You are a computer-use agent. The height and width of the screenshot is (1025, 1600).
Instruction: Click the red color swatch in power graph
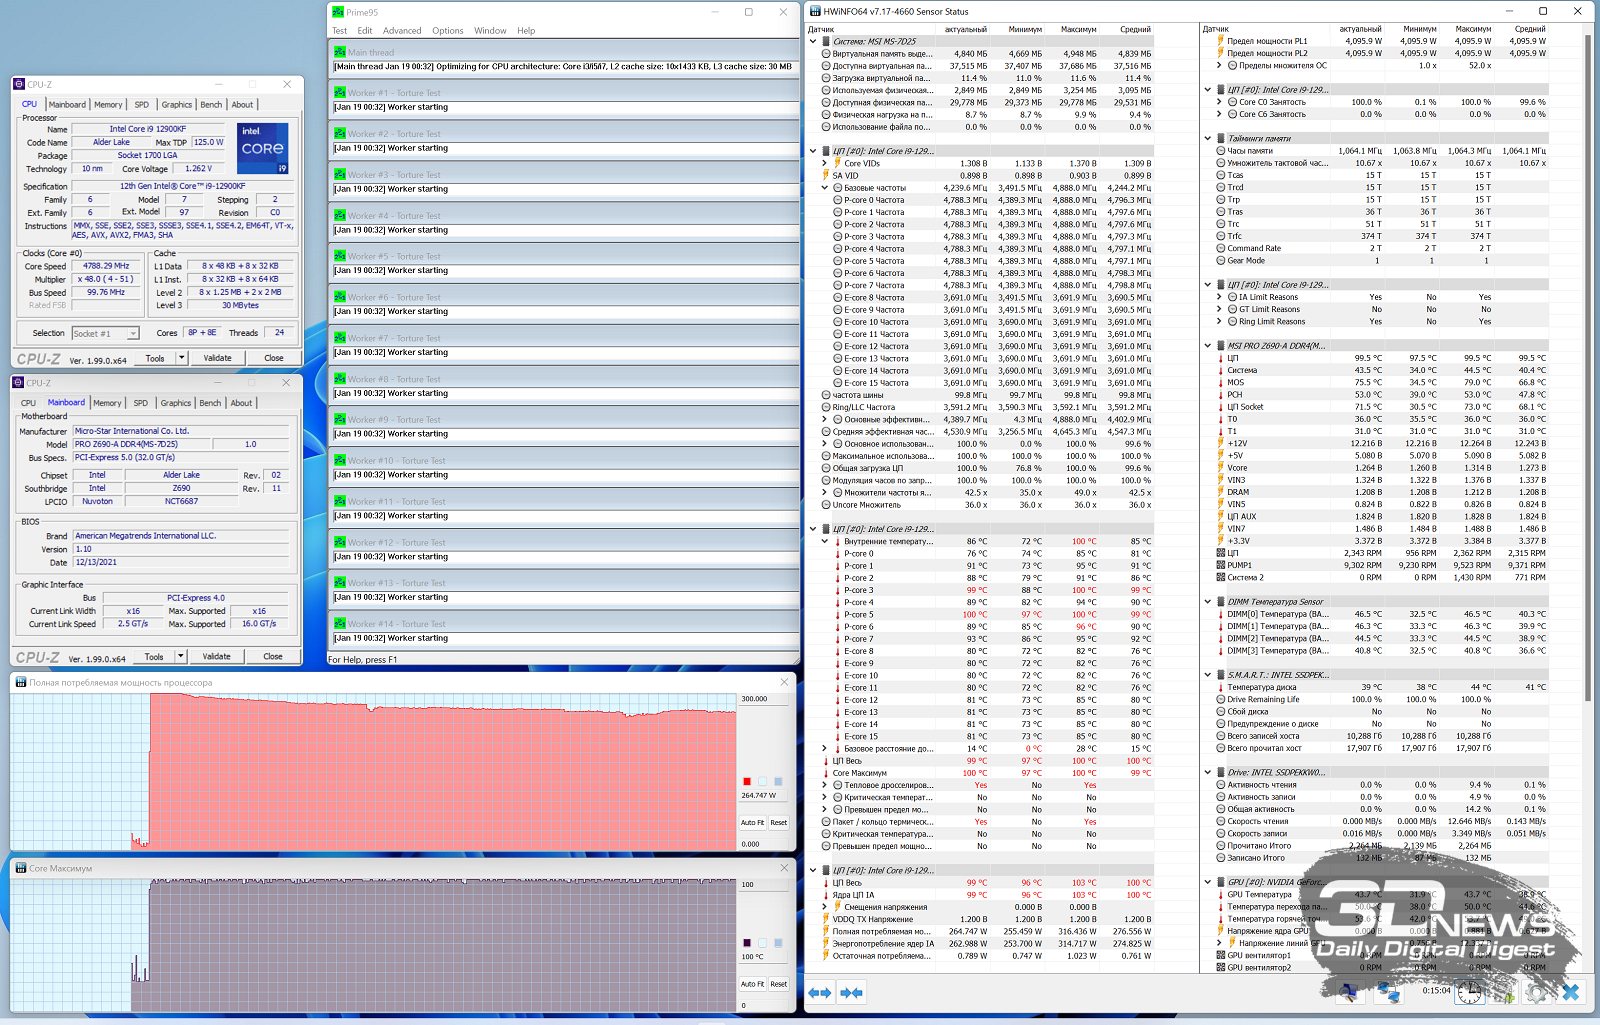pos(747,781)
